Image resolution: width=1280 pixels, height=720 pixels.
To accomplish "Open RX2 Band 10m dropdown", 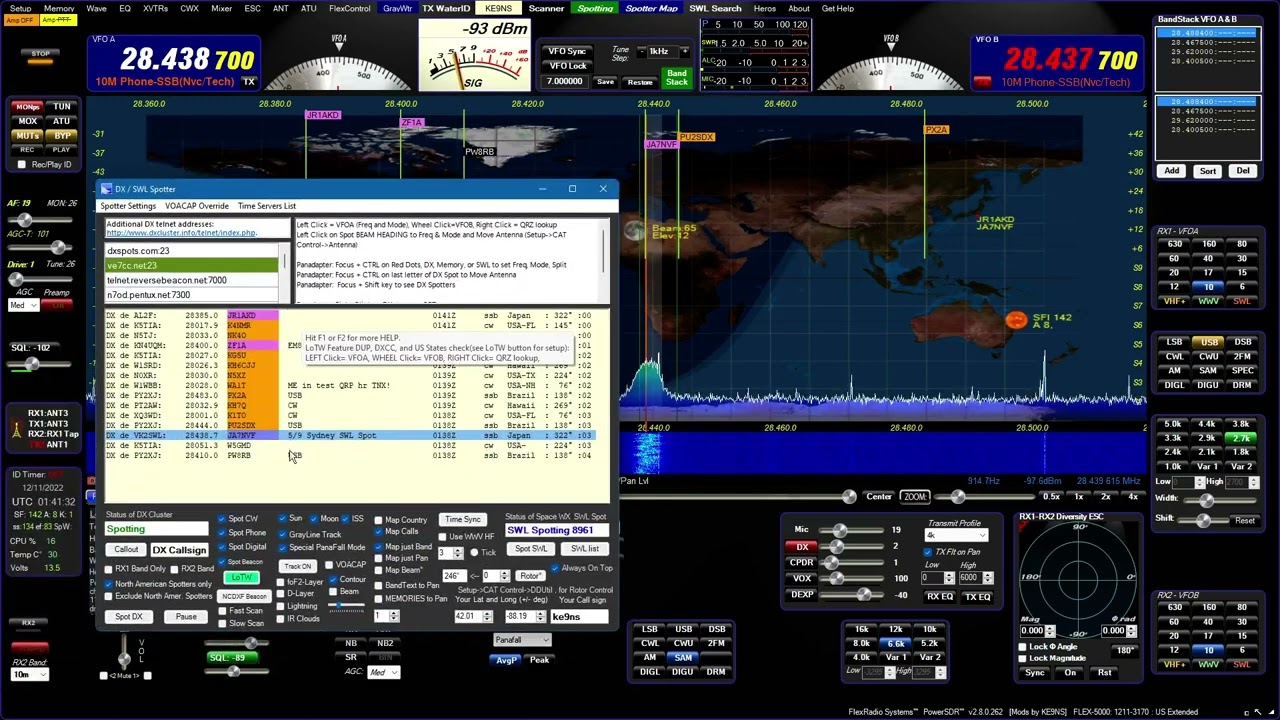I will [29, 675].
